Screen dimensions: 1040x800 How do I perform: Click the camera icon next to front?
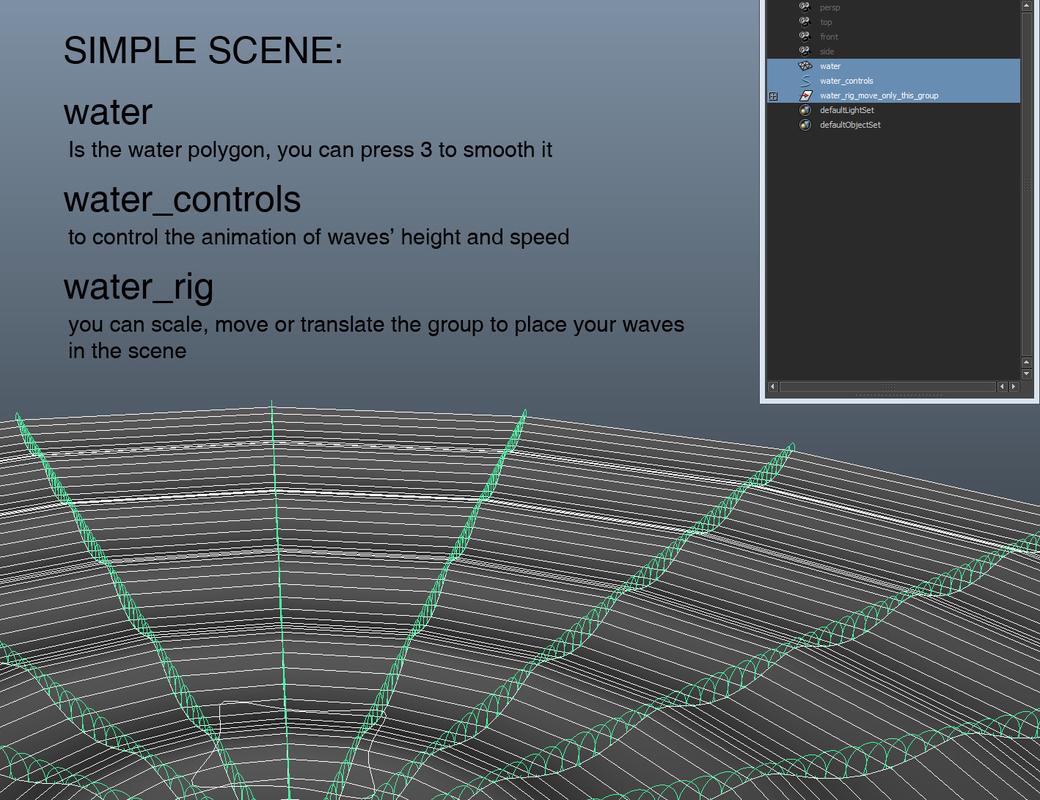[x=804, y=36]
